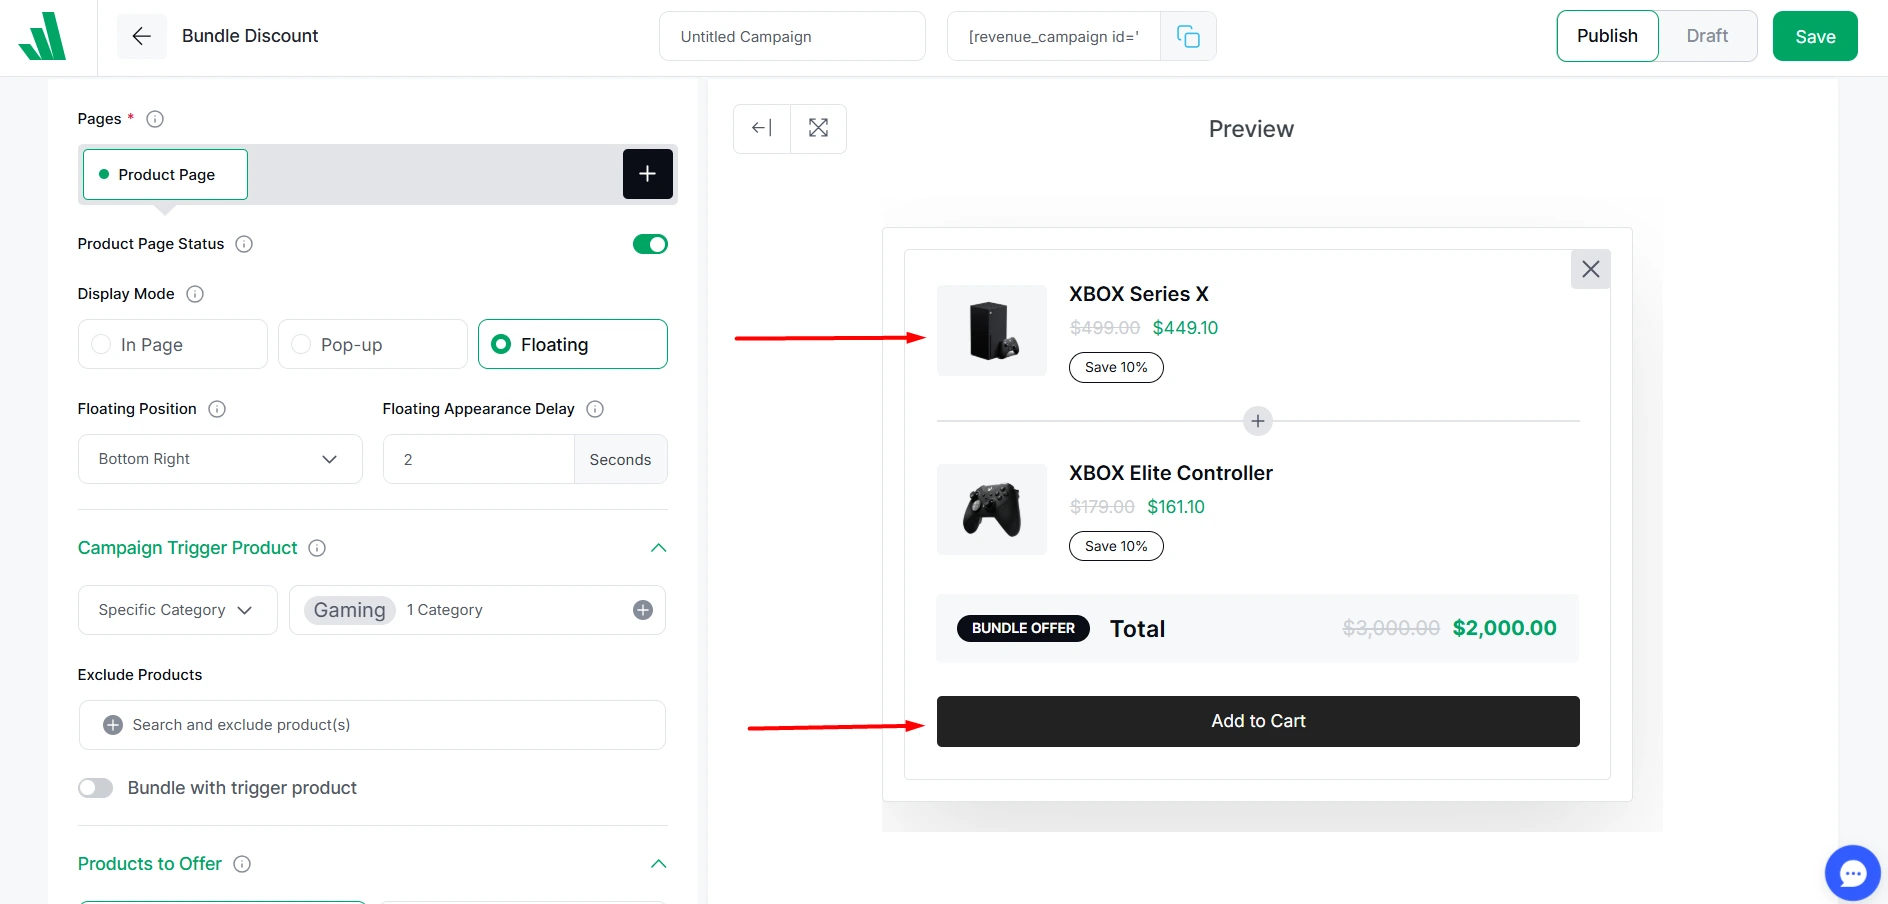
Task: Click the Save 10% badge under XBOX Series X
Action: [1116, 367]
